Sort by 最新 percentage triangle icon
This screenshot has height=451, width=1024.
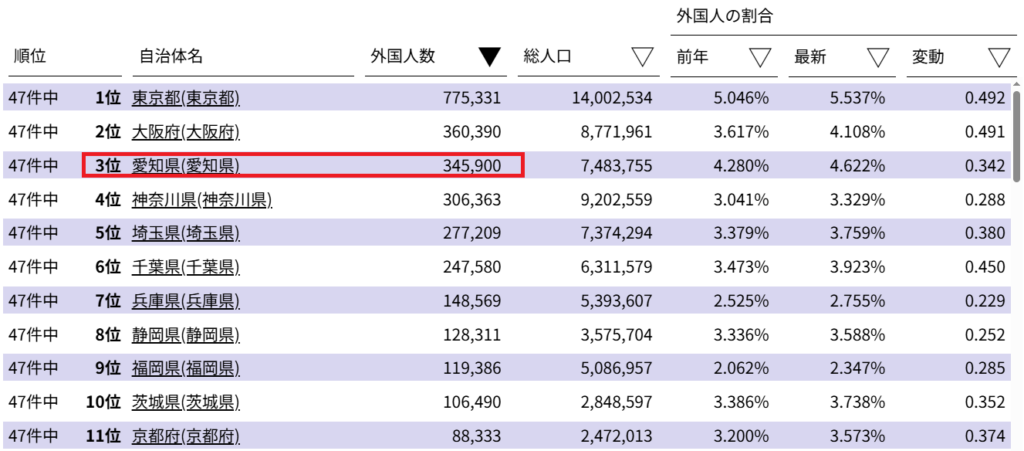[878, 58]
